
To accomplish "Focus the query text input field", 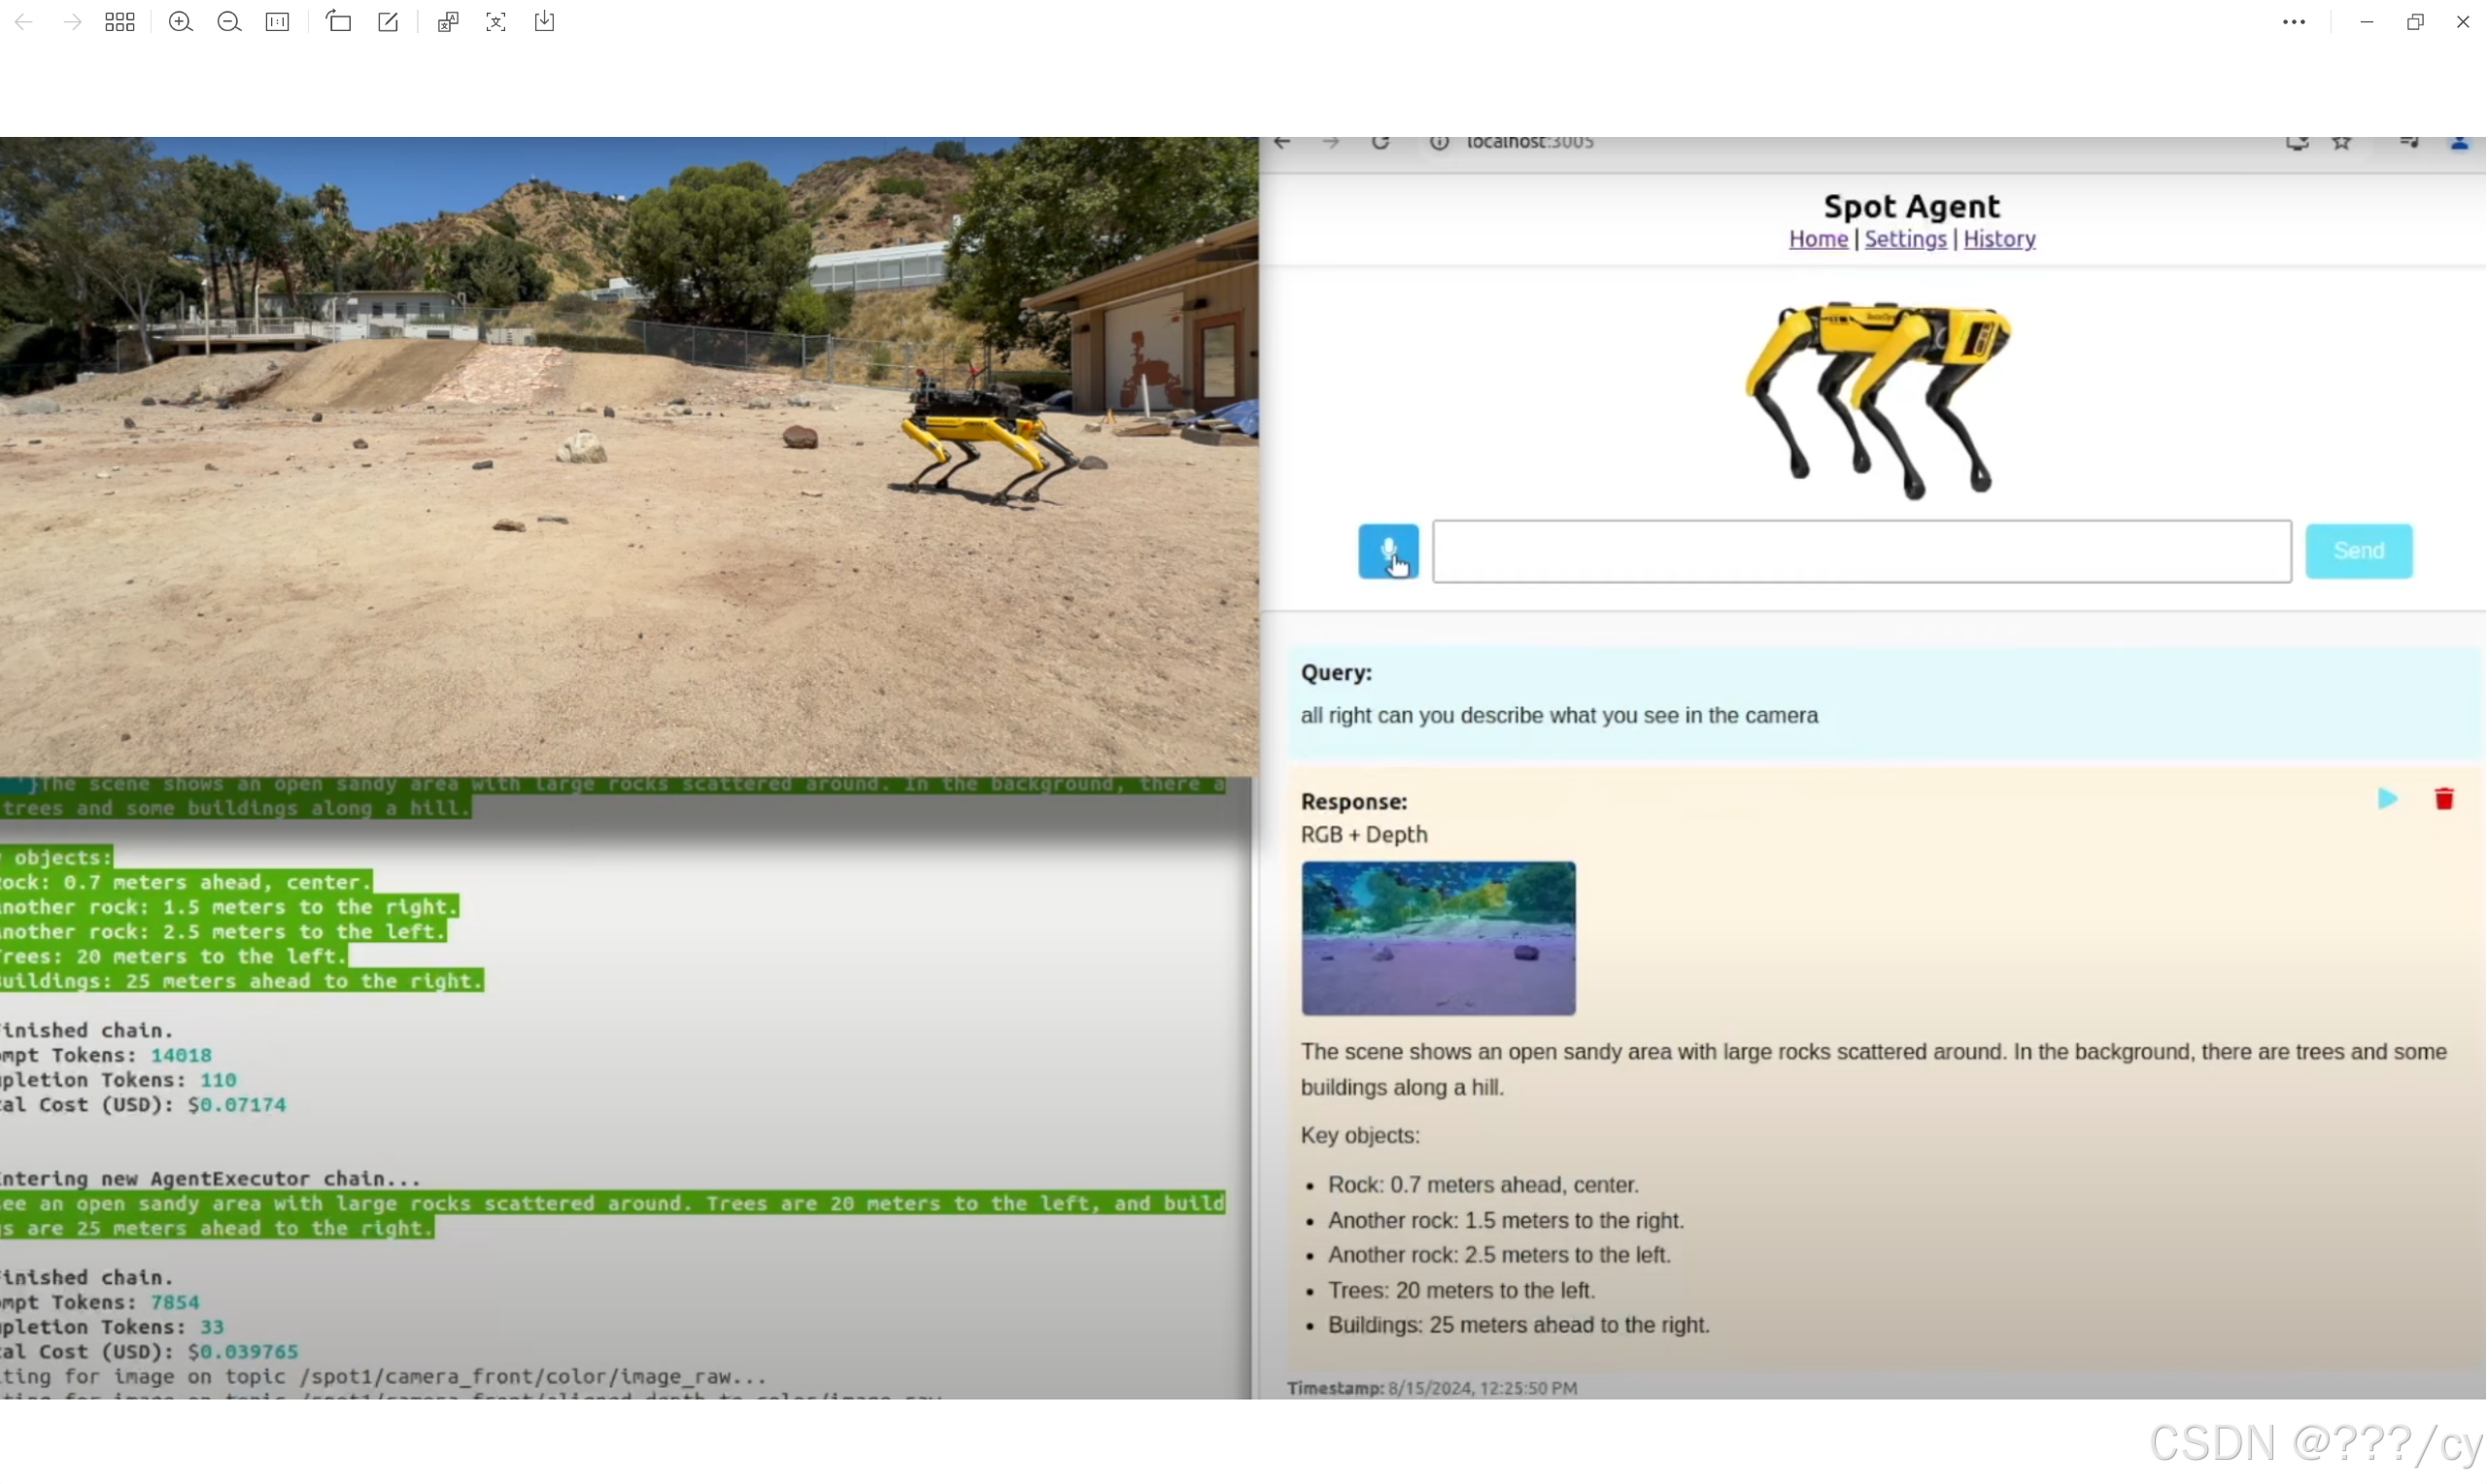I will click(1861, 551).
